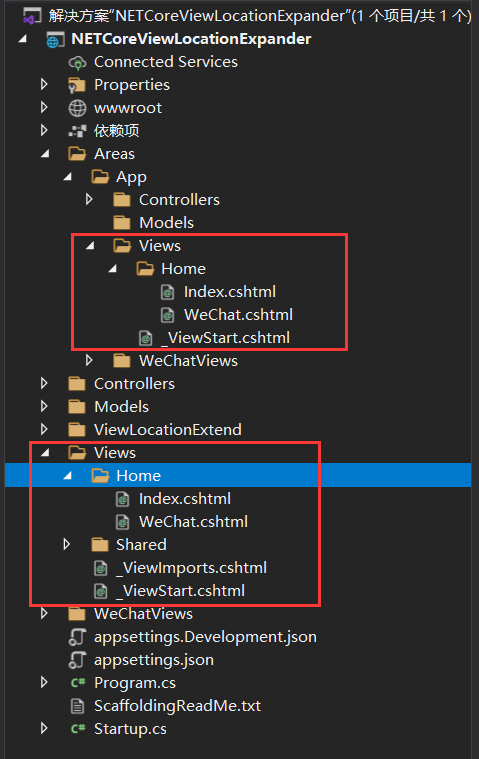Click the Connected Services cloud icon
This screenshot has width=479, height=759.
[77, 62]
